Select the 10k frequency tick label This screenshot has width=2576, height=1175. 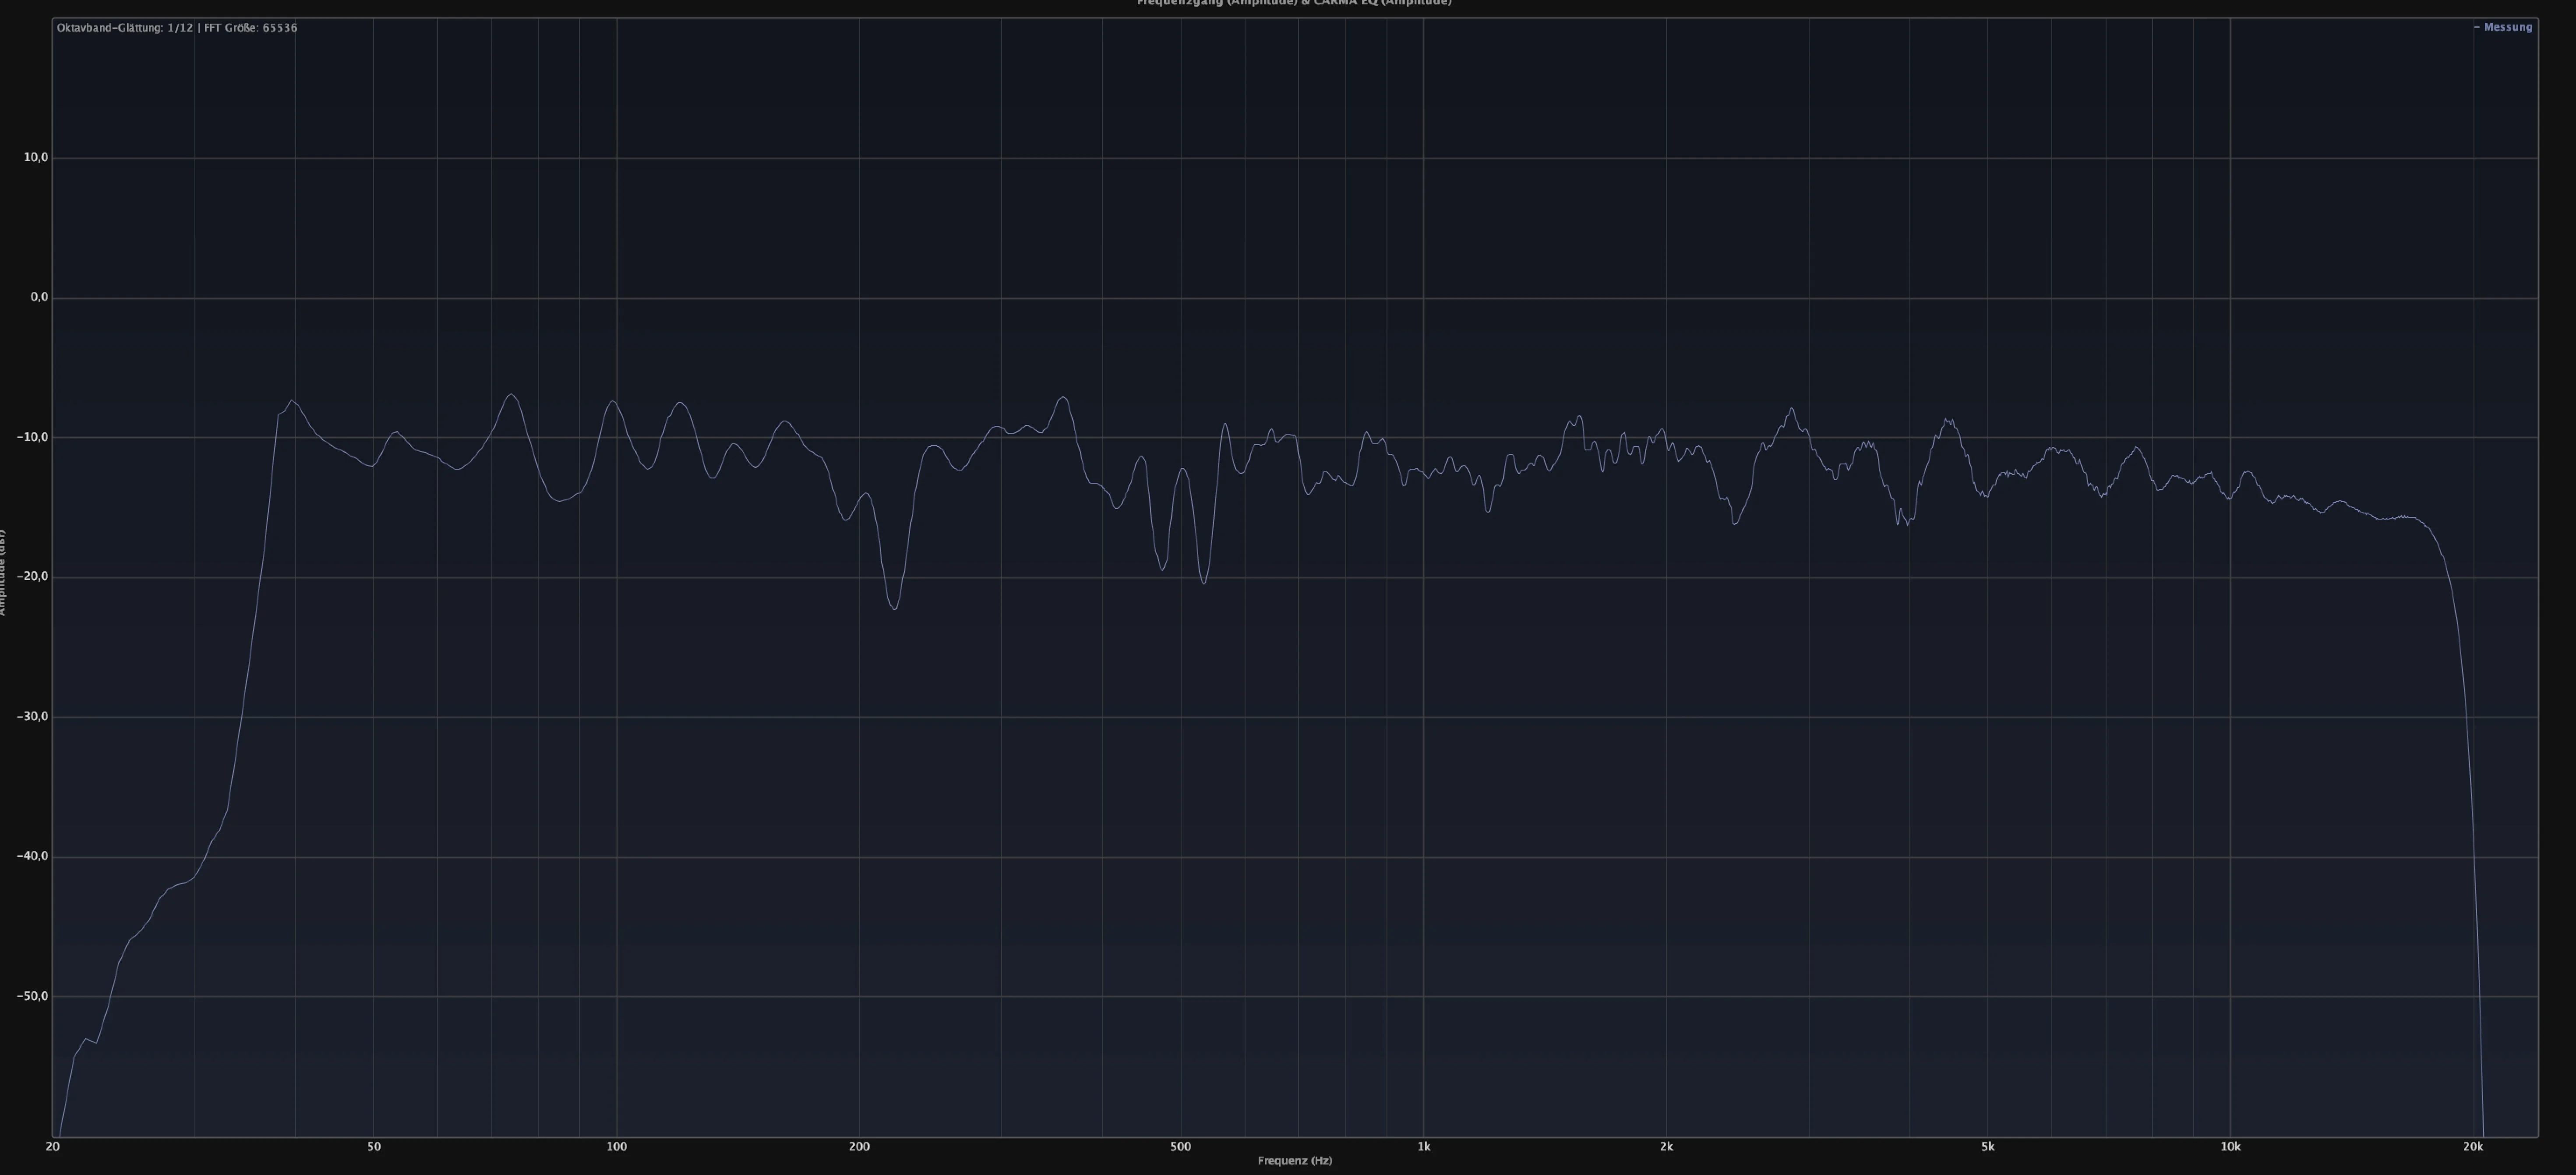(2230, 1147)
